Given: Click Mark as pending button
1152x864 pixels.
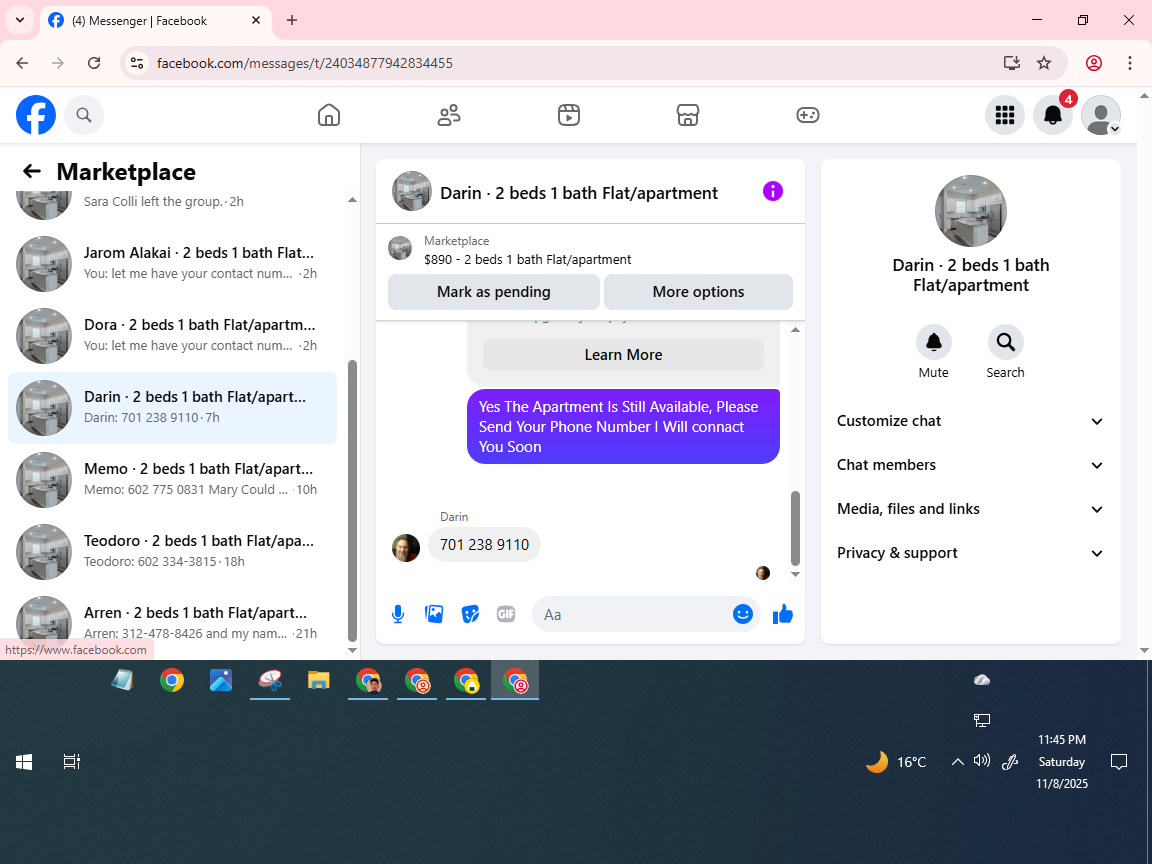Looking at the screenshot, I should click(494, 292).
